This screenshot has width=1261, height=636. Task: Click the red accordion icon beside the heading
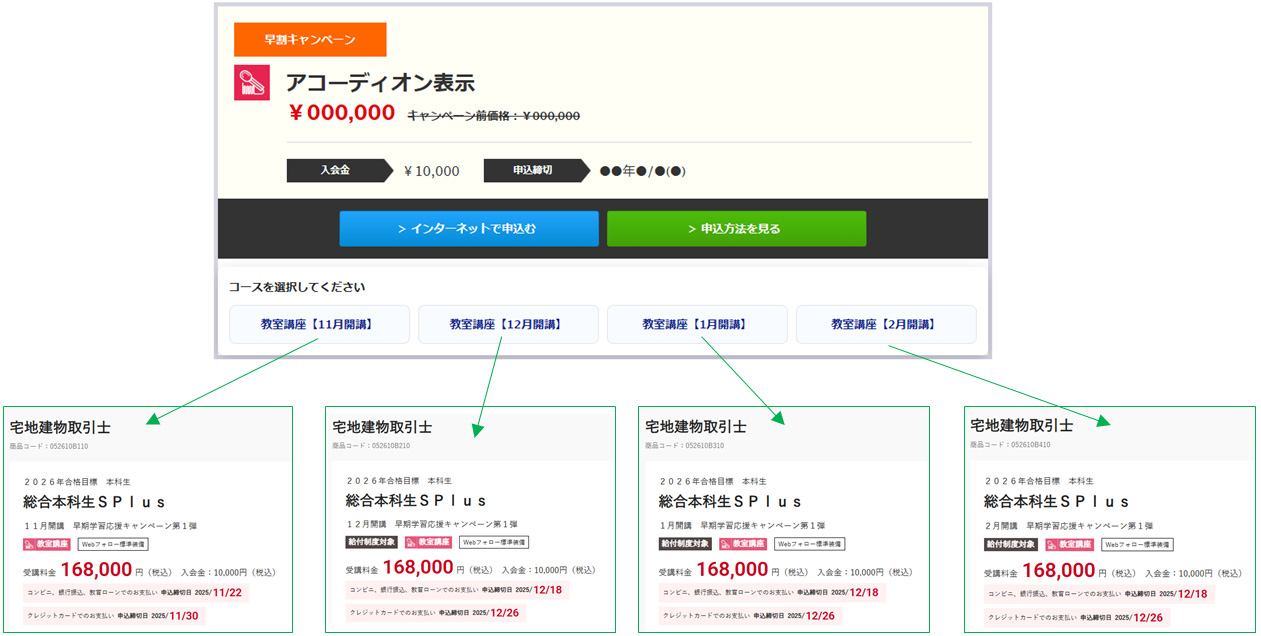click(252, 83)
